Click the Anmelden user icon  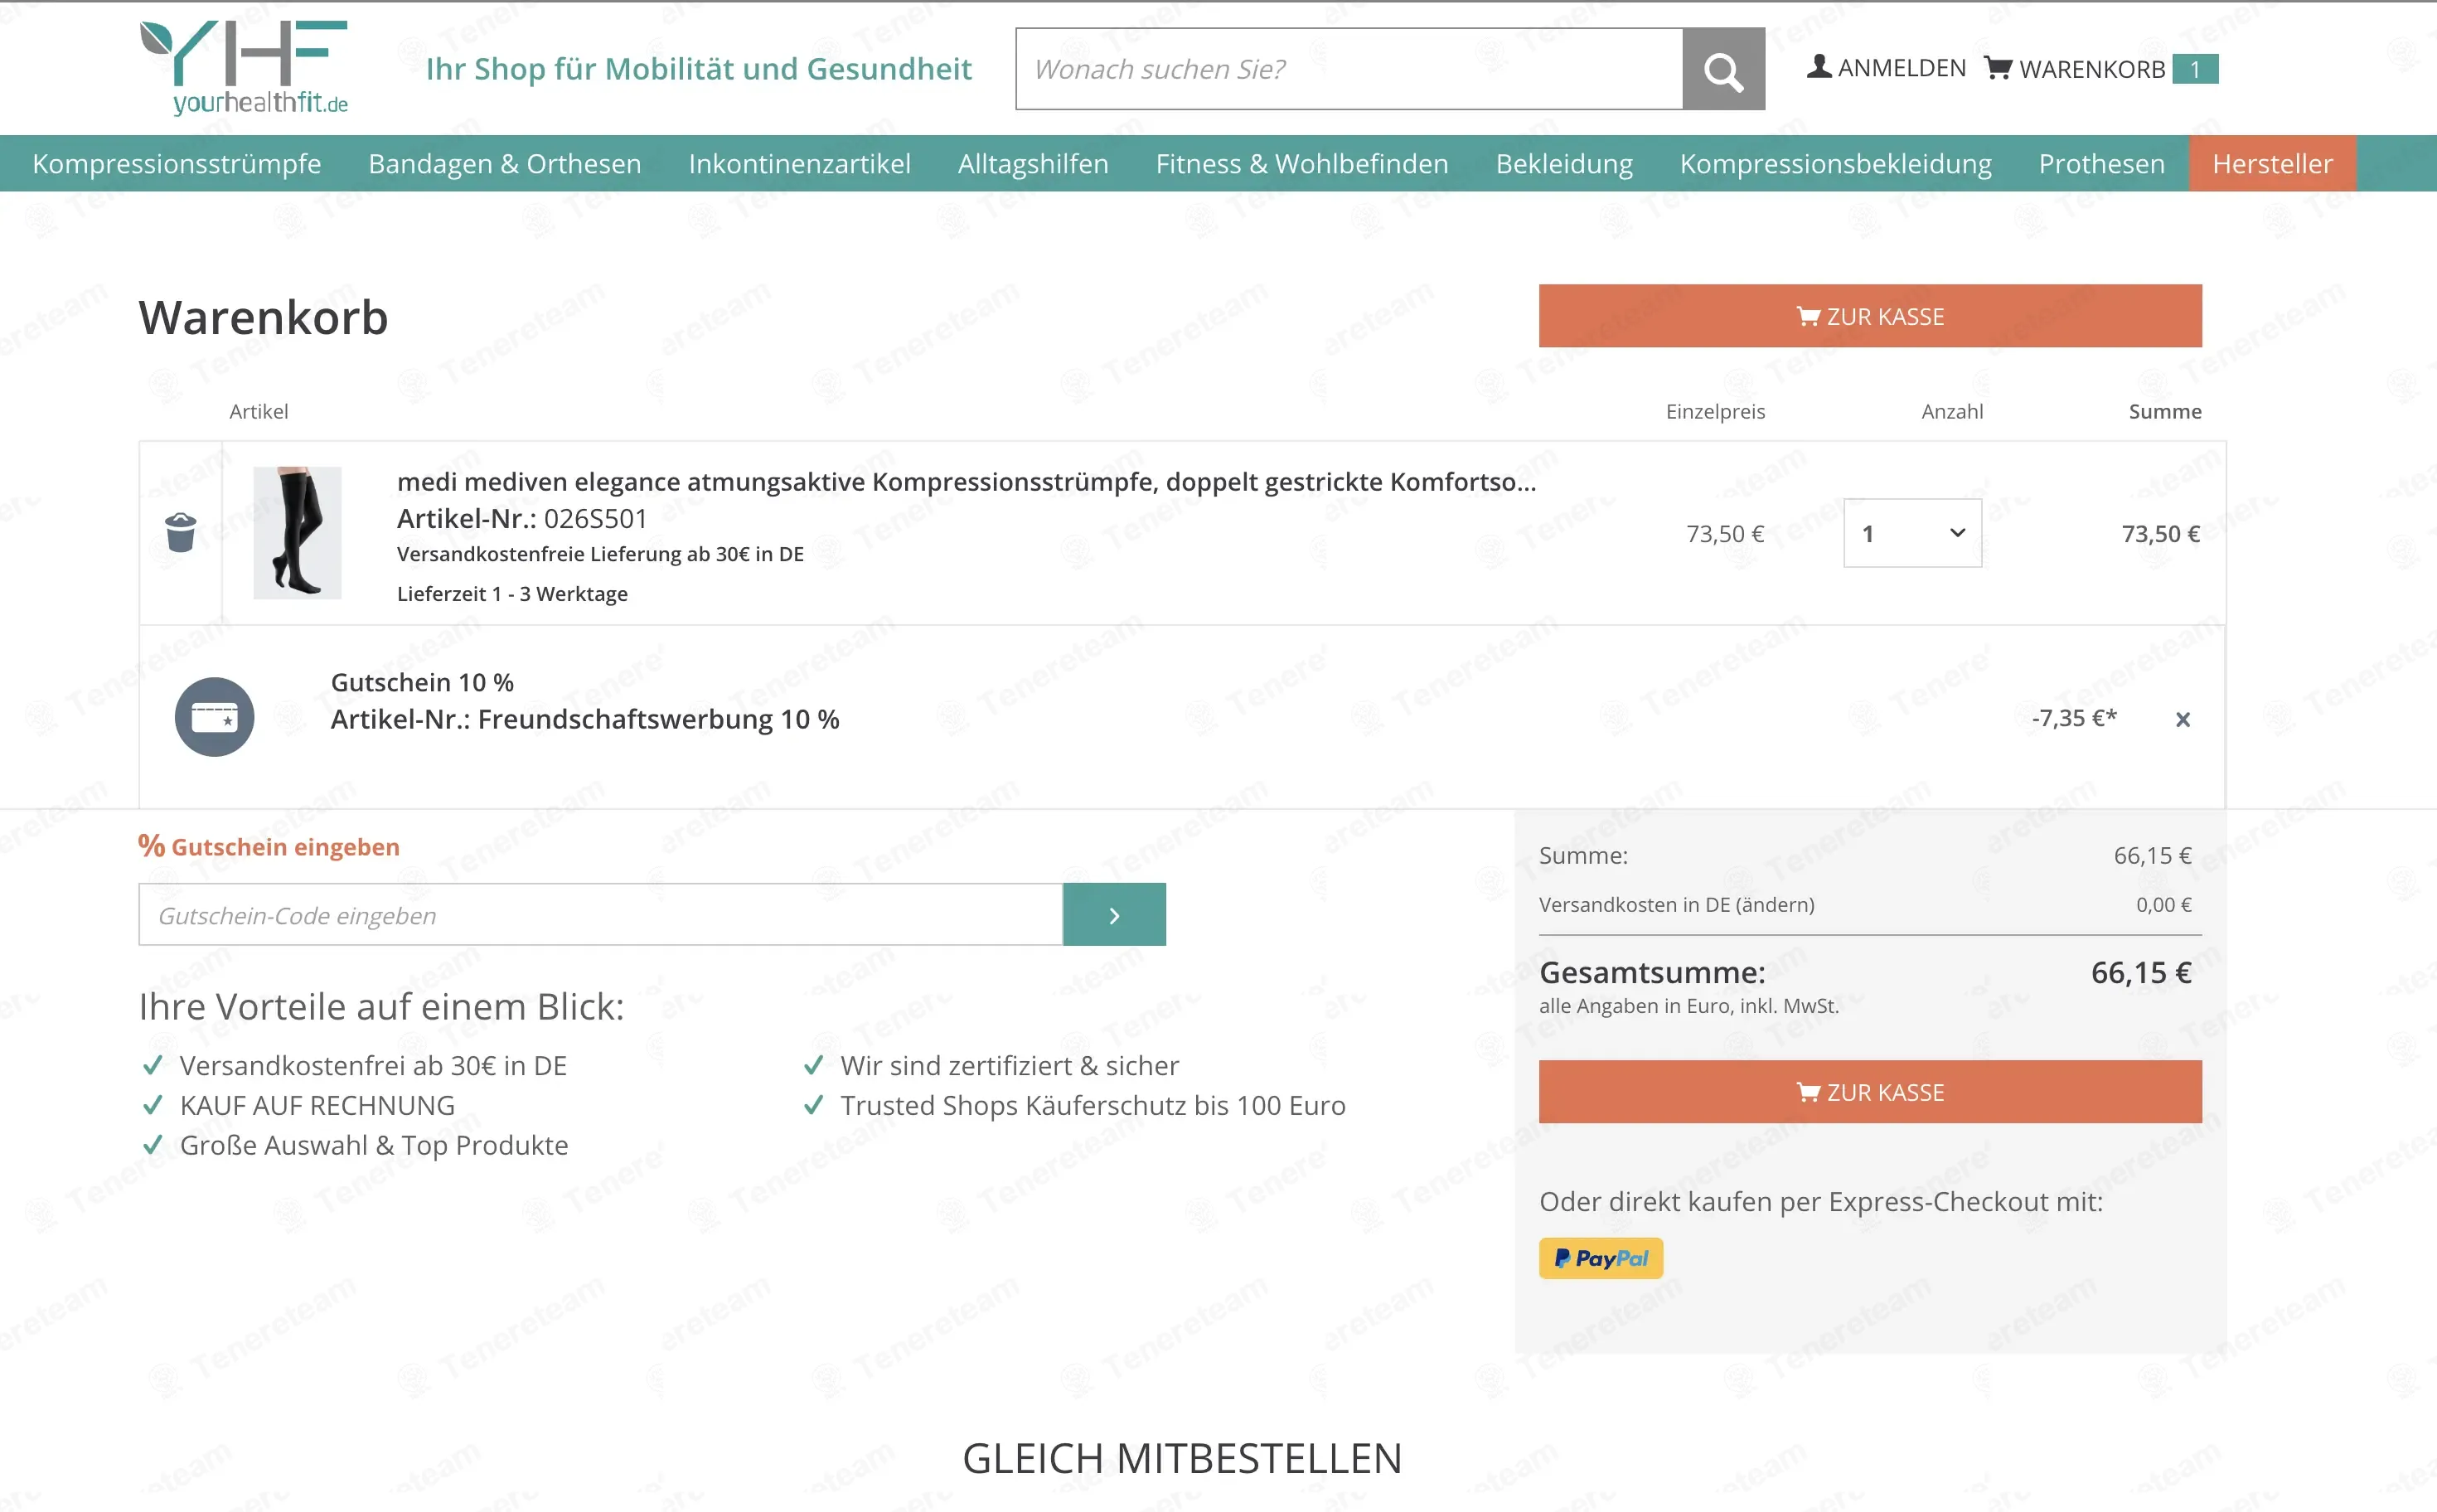[x=1819, y=67]
